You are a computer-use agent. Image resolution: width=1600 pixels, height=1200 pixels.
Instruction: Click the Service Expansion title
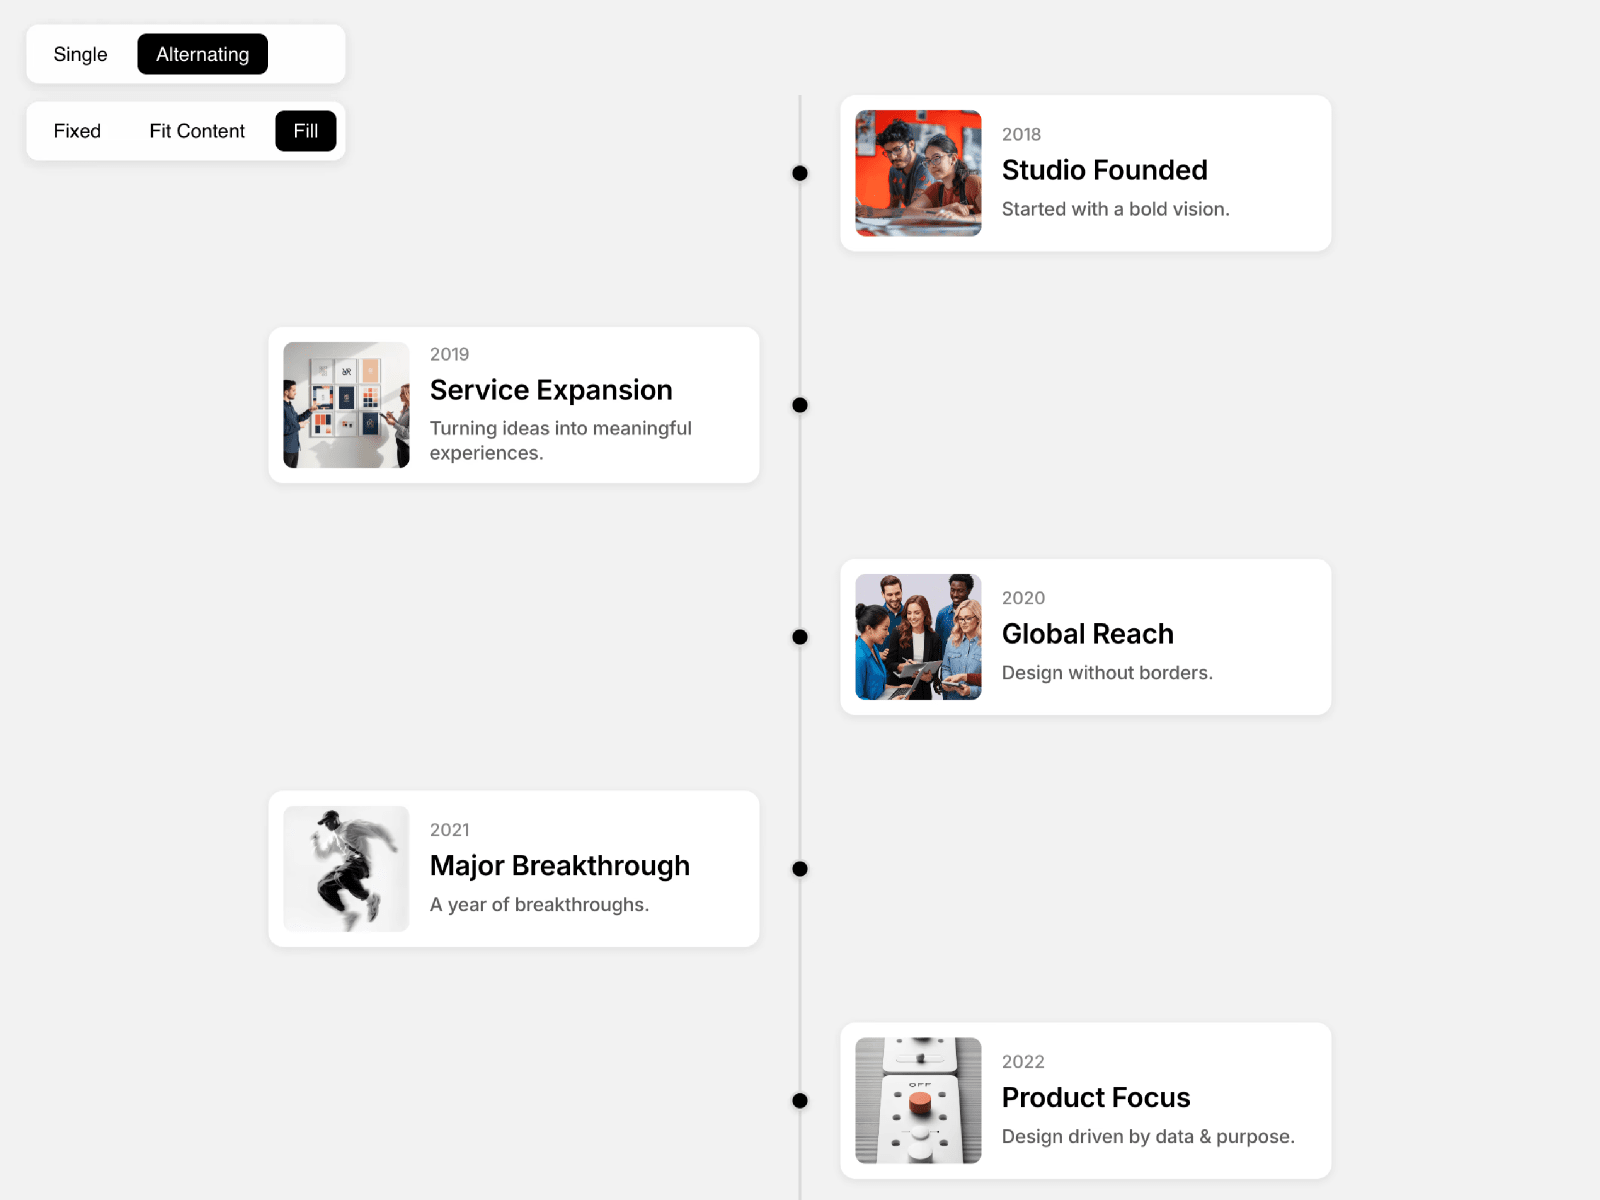tap(551, 390)
